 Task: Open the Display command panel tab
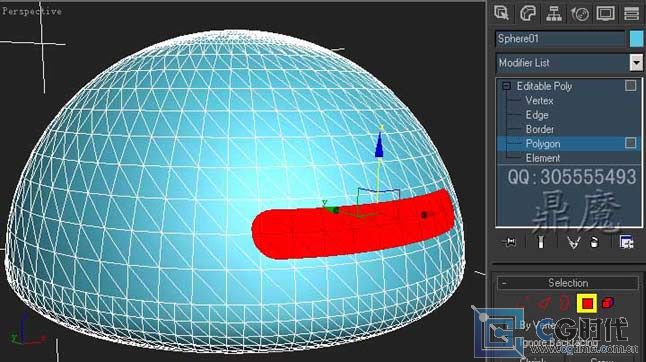606,13
